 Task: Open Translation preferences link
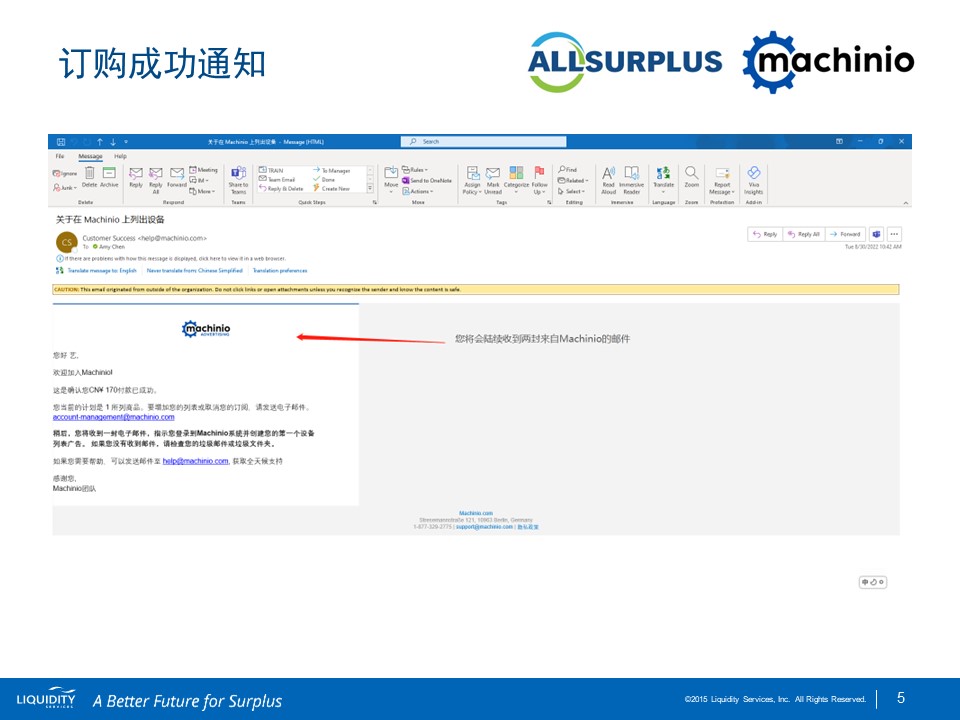(x=280, y=270)
